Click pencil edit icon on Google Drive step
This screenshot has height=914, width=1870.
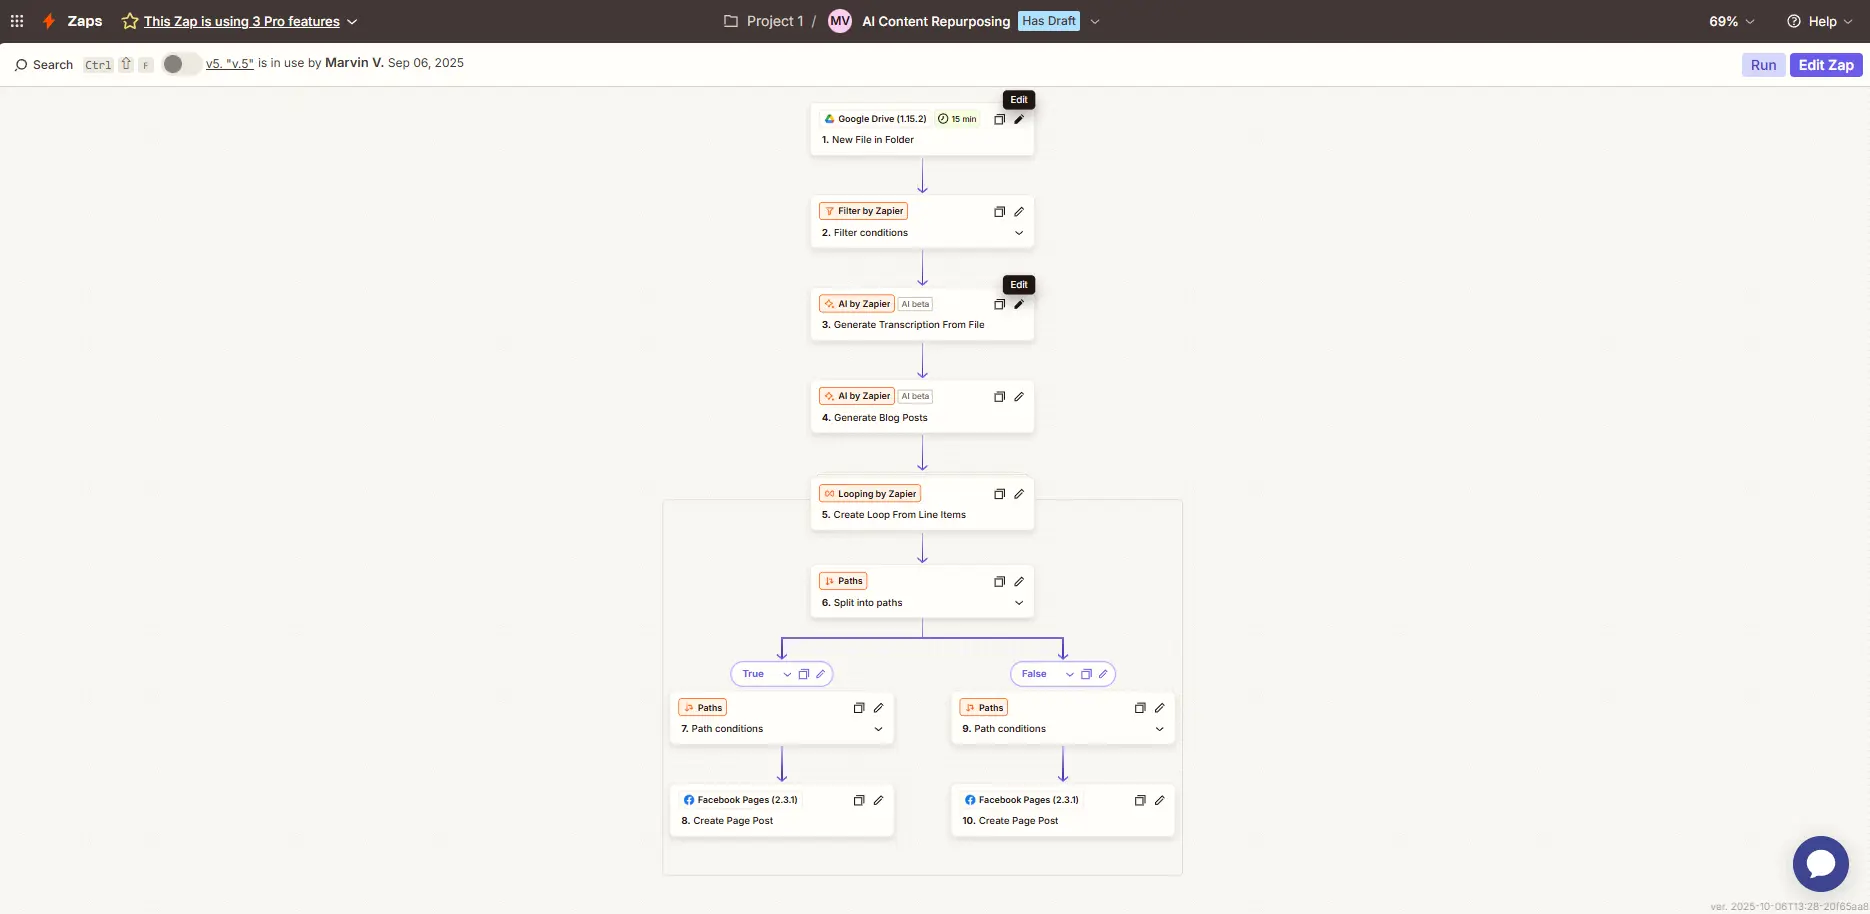coord(1019,119)
